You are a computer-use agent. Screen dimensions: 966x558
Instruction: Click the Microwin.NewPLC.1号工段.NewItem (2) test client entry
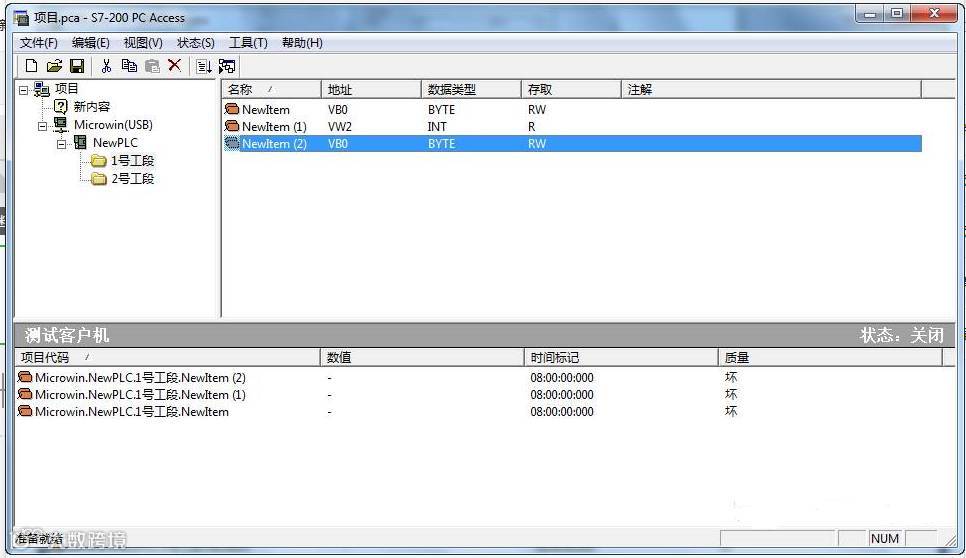[140, 378]
